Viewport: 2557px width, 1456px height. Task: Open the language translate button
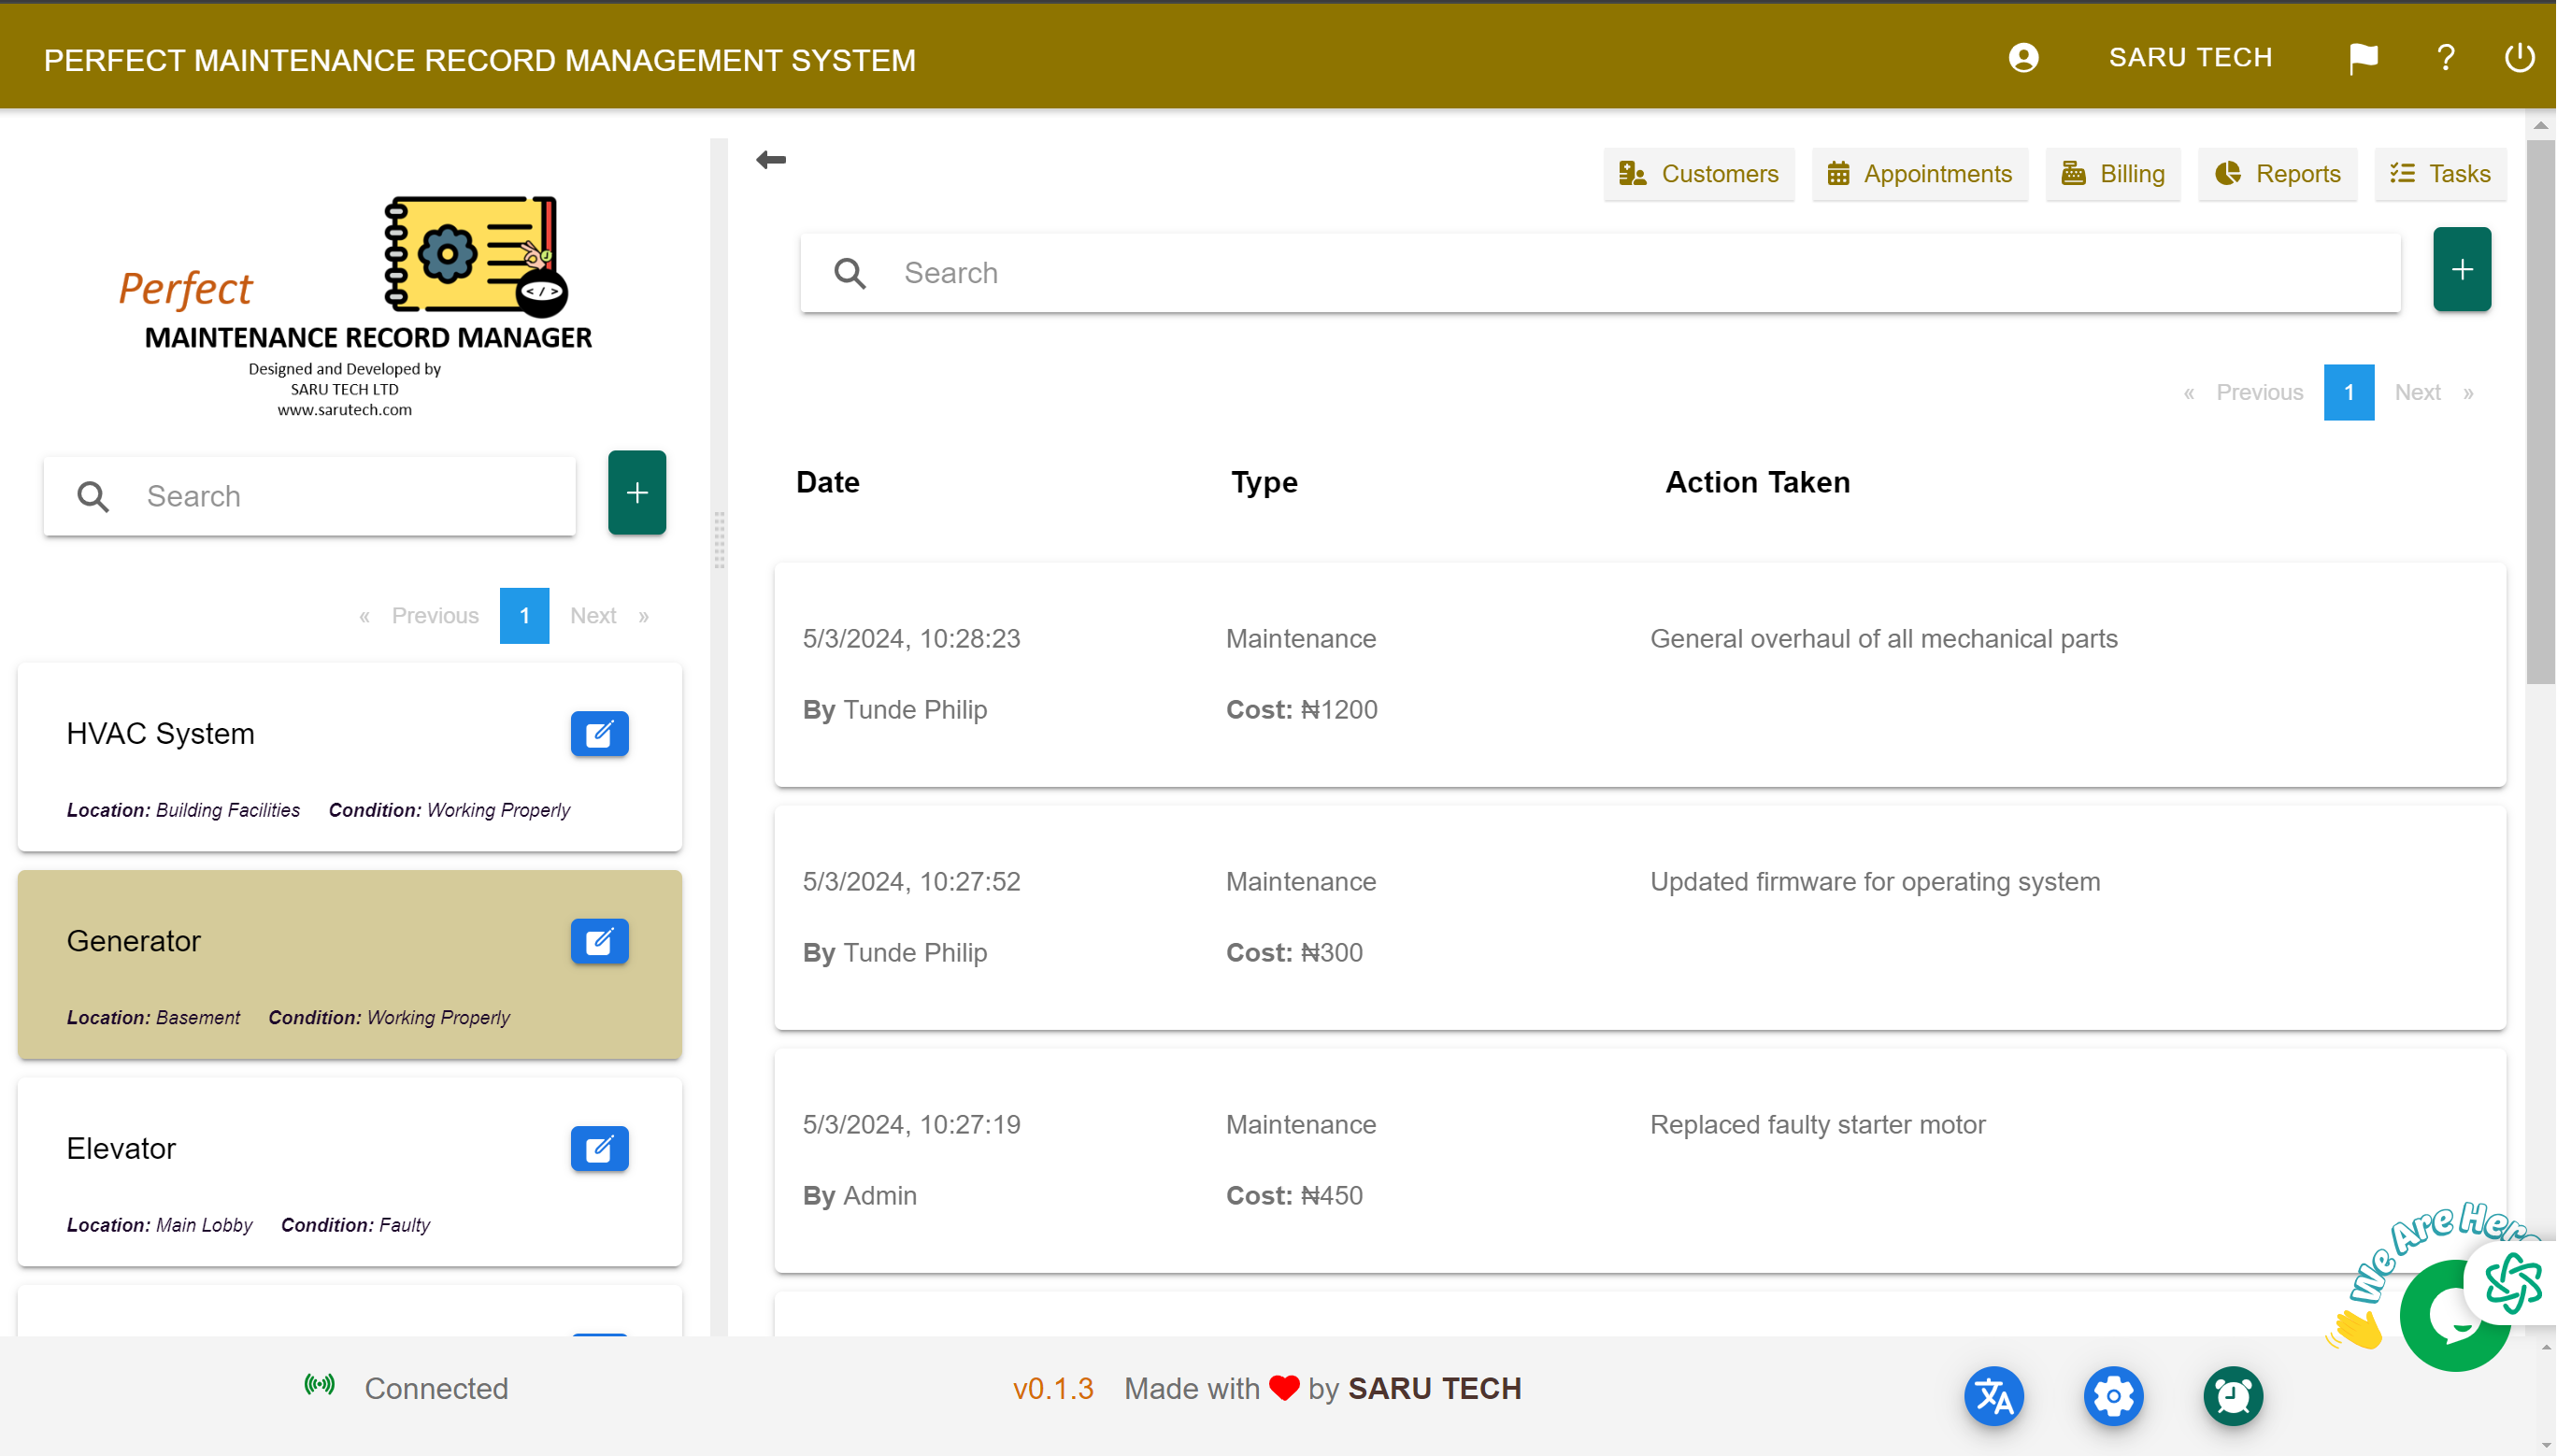coord(1994,1396)
